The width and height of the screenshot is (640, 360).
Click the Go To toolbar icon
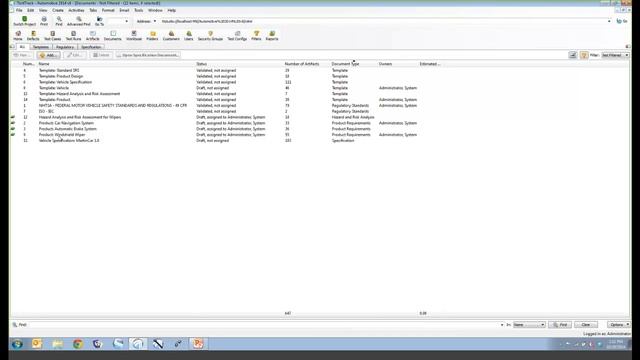pyautogui.click(x=99, y=21)
